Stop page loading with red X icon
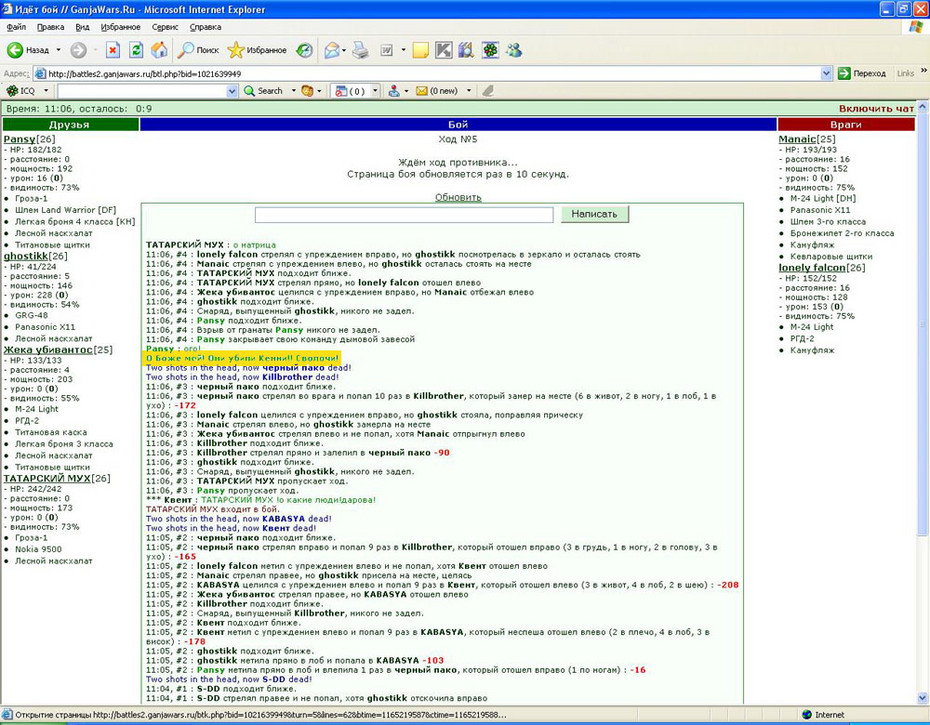Image resolution: width=930 pixels, height=725 pixels. [x=113, y=50]
